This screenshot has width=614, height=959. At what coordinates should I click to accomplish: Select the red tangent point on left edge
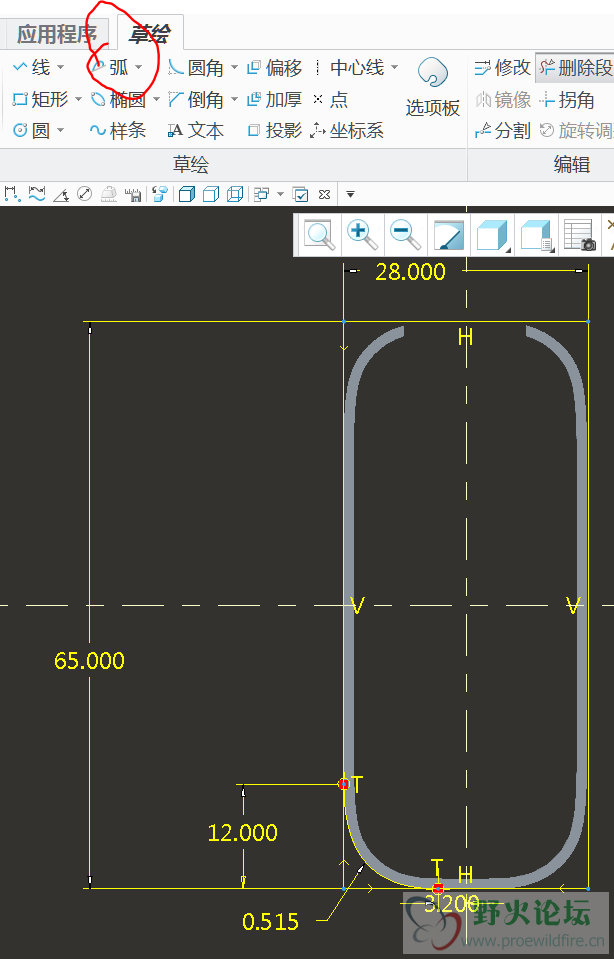[x=344, y=784]
